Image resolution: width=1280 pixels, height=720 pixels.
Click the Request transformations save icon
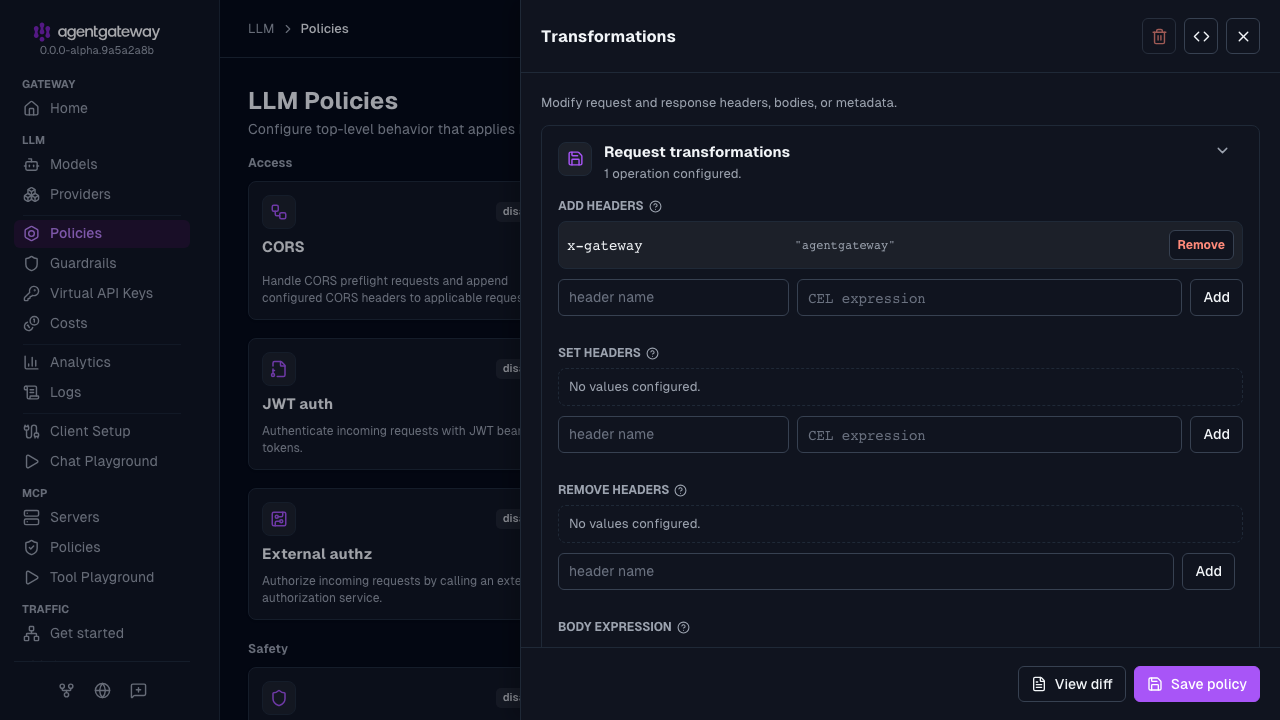pyautogui.click(x=575, y=158)
